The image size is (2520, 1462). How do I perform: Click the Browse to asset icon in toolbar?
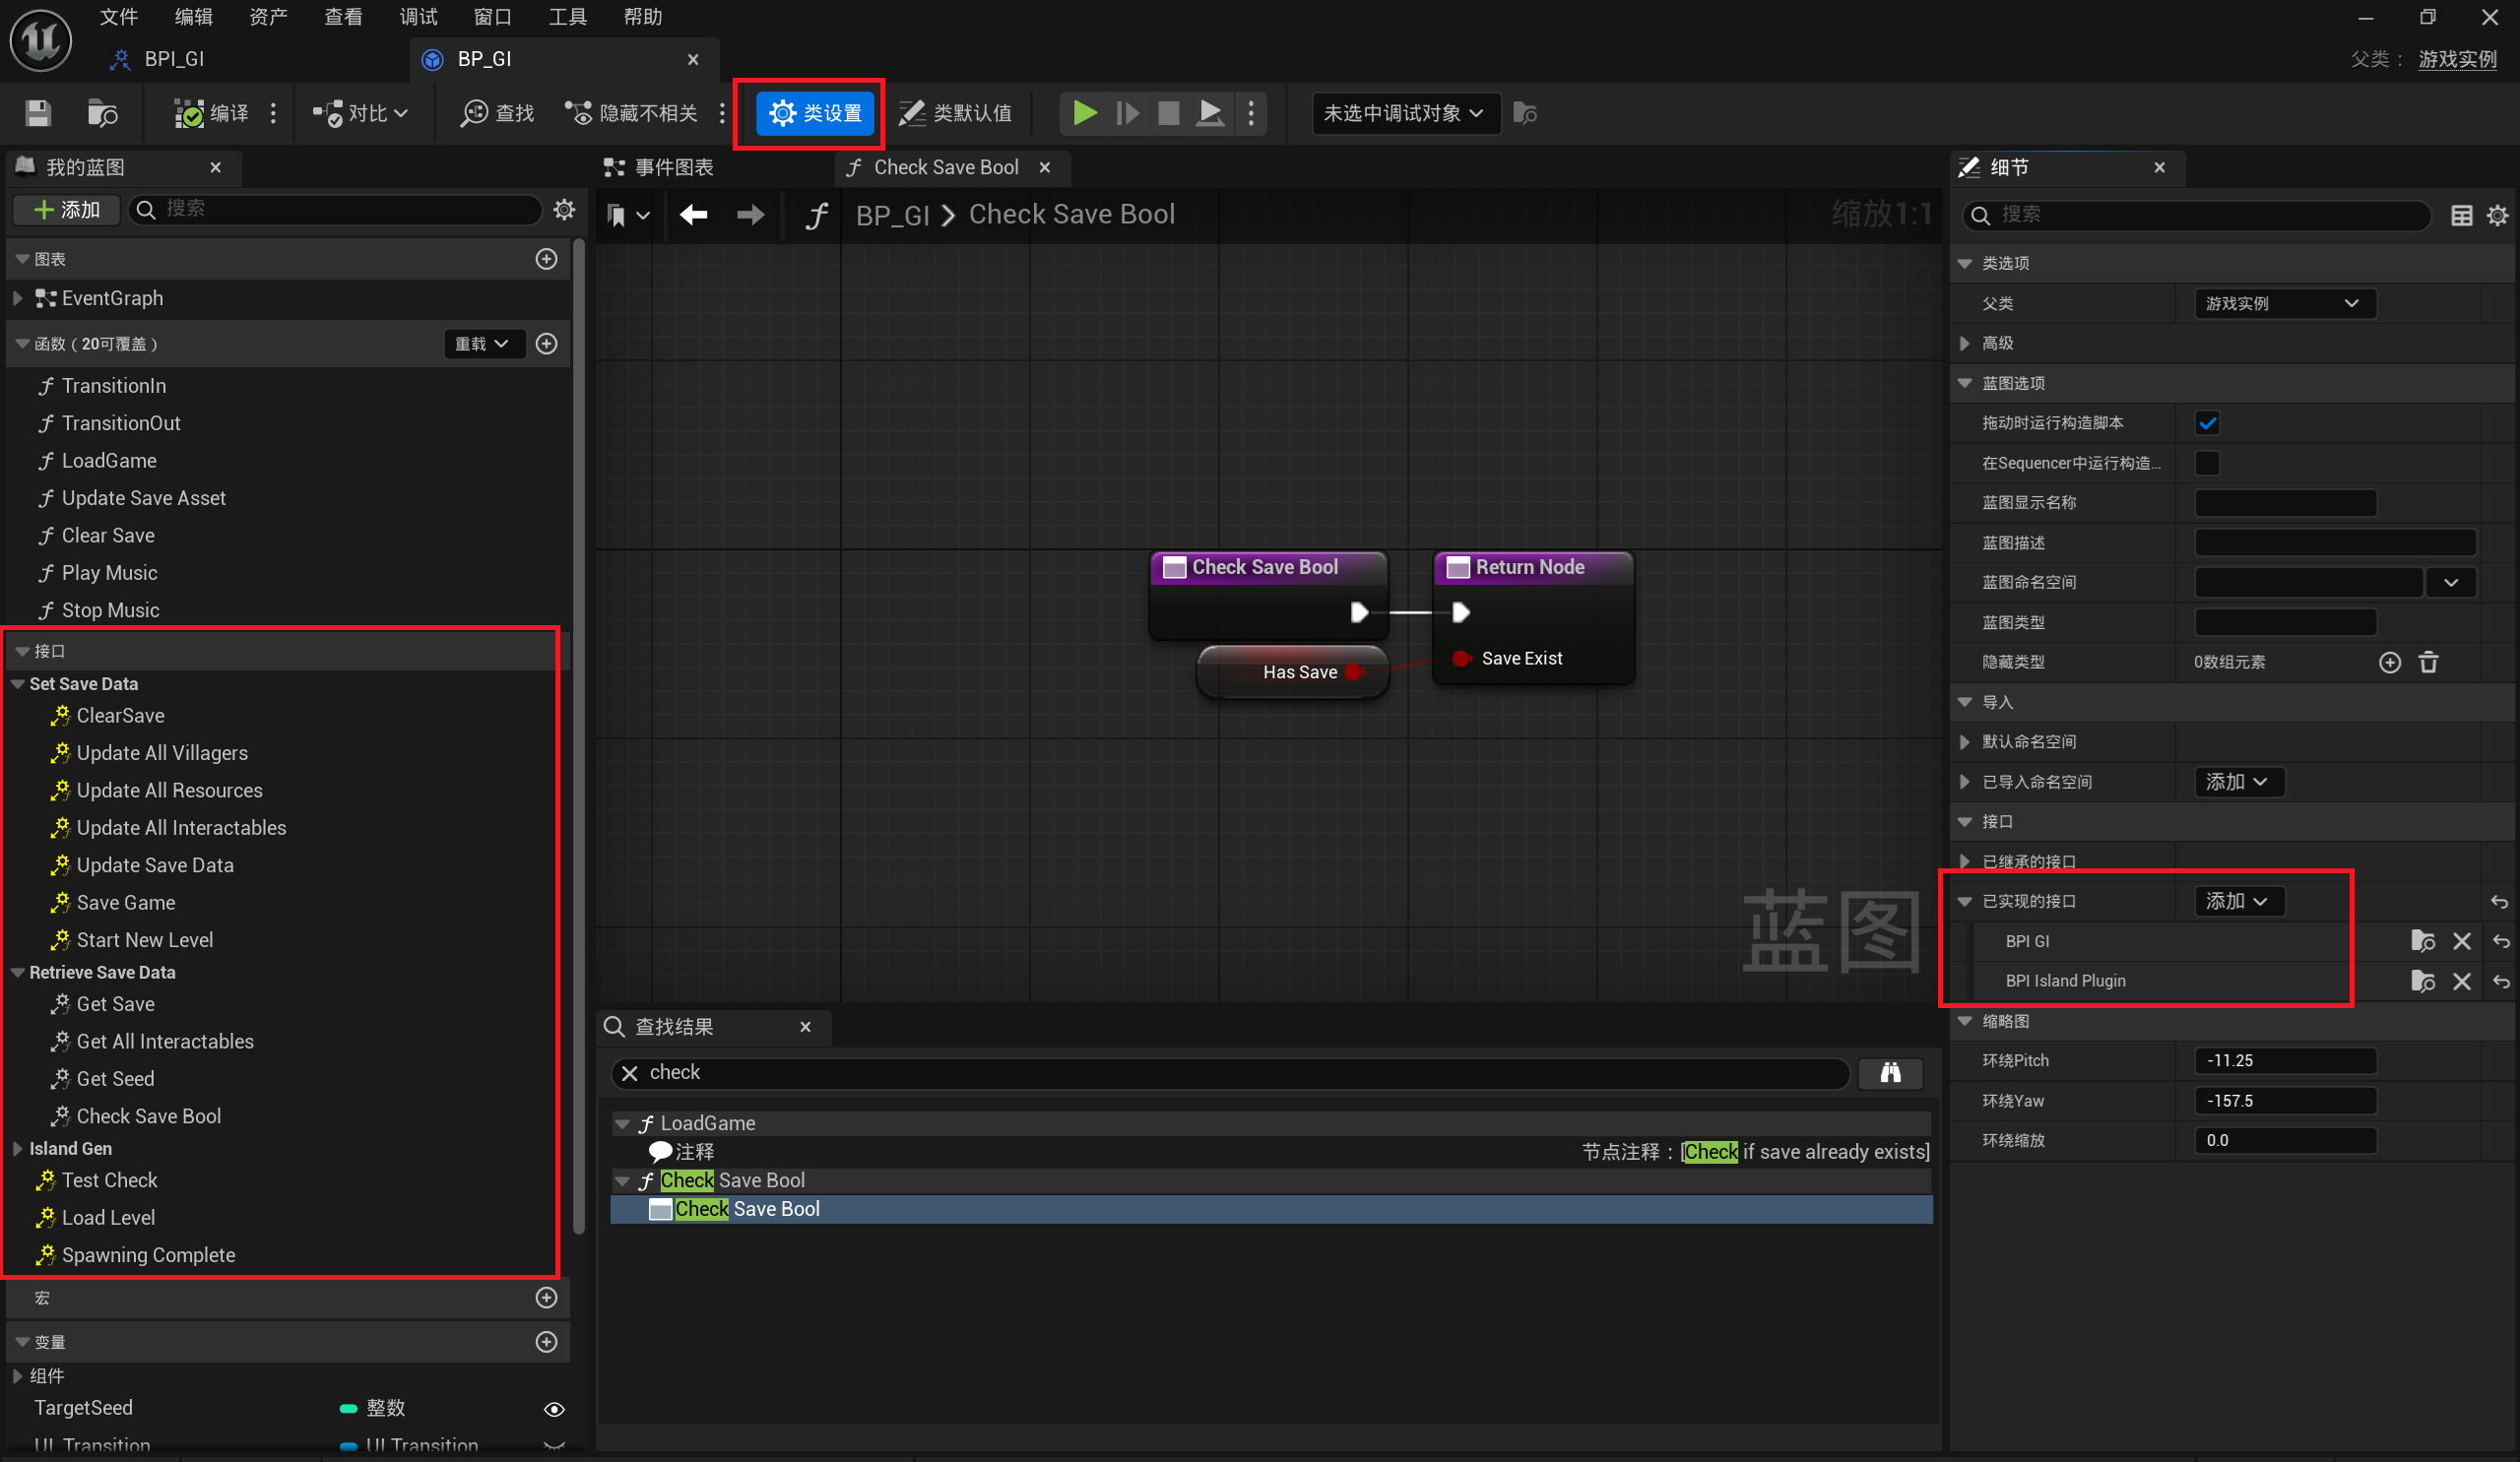click(x=102, y=113)
